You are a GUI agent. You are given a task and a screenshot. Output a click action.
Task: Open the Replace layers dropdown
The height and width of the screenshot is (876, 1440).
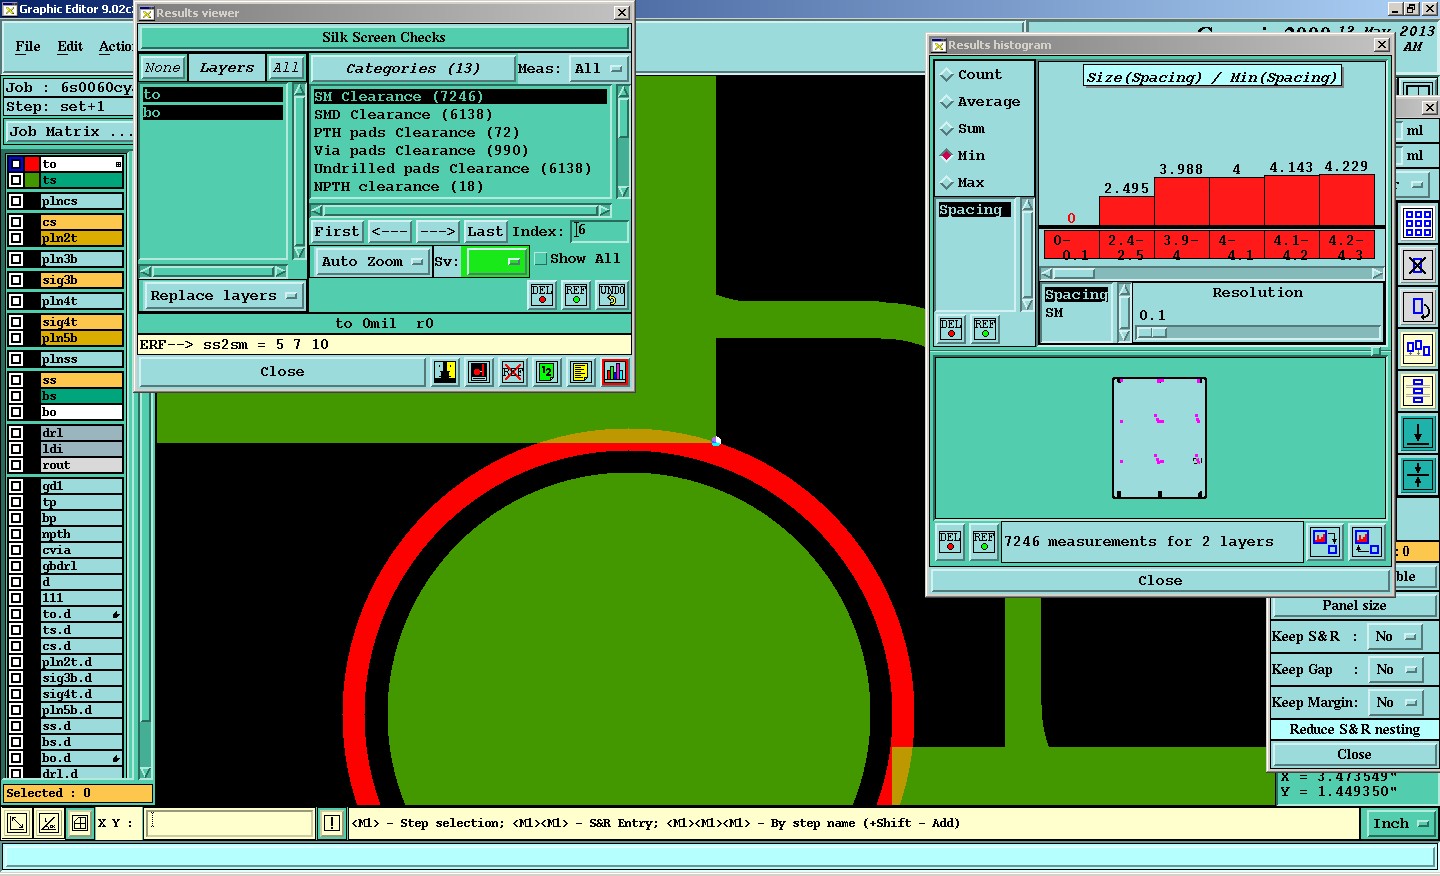223,296
